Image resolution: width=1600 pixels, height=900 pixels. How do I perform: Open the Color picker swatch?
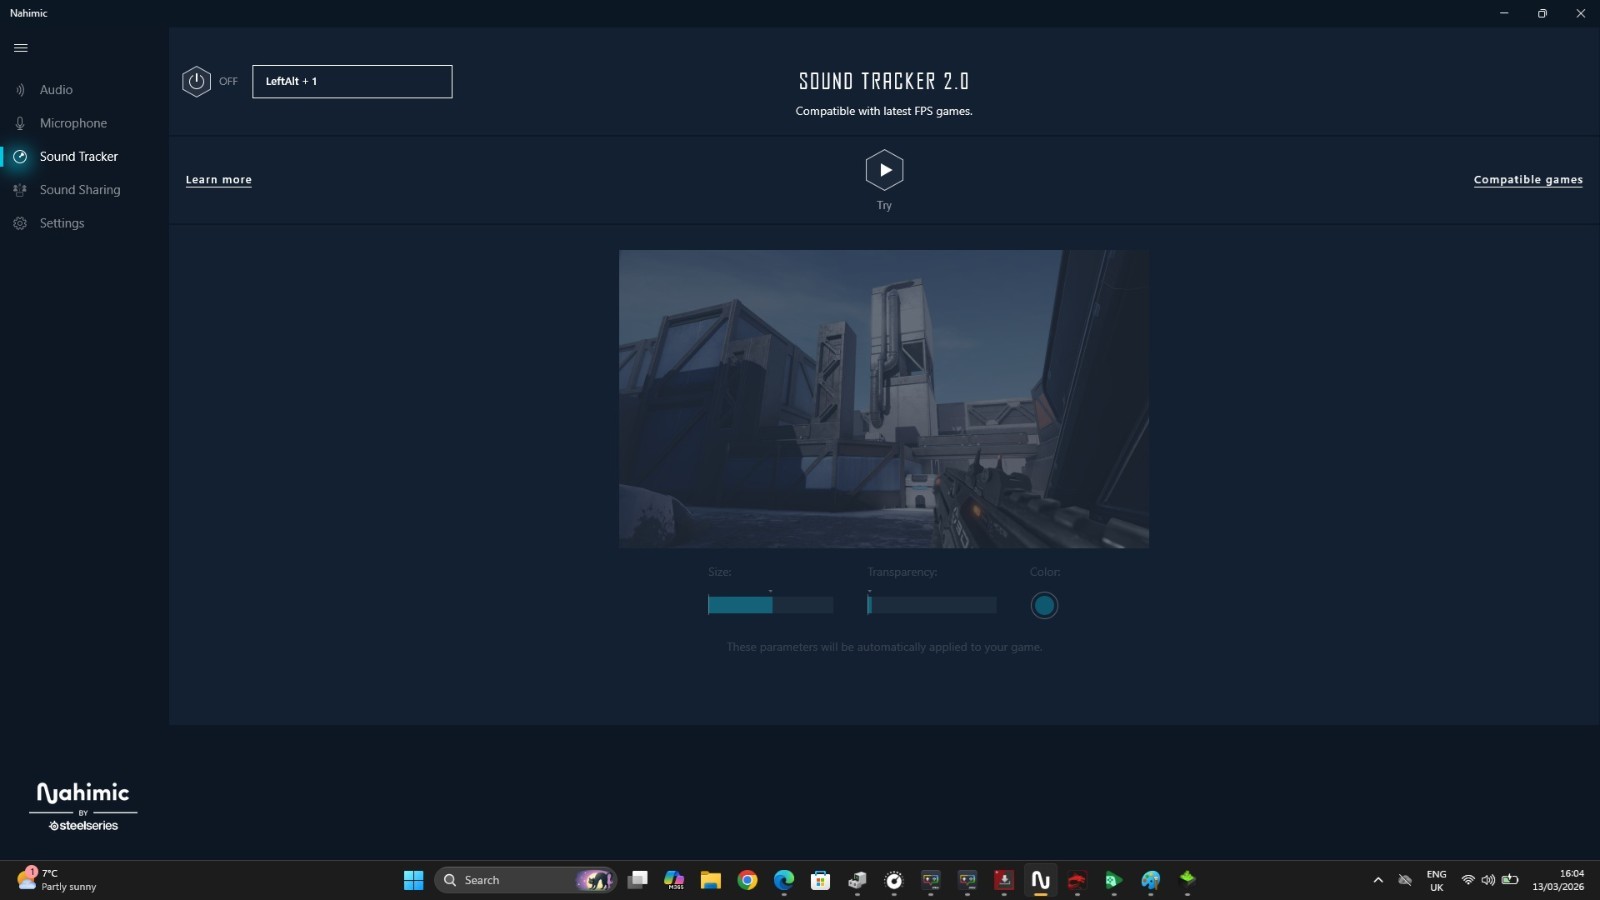click(1044, 606)
